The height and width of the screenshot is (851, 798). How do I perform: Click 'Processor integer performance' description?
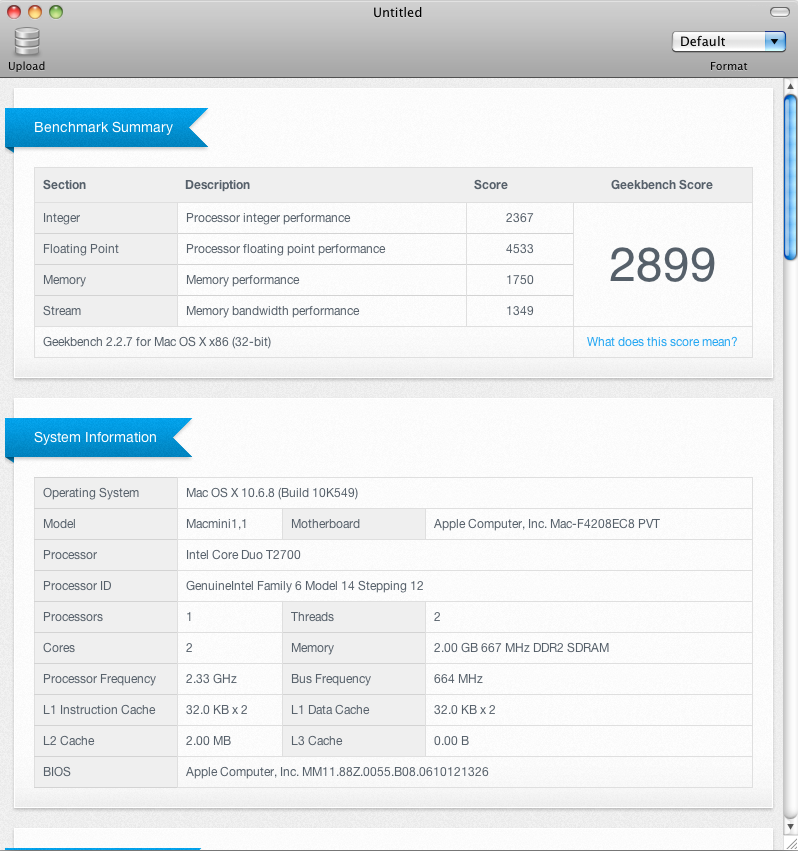point(268,218)
